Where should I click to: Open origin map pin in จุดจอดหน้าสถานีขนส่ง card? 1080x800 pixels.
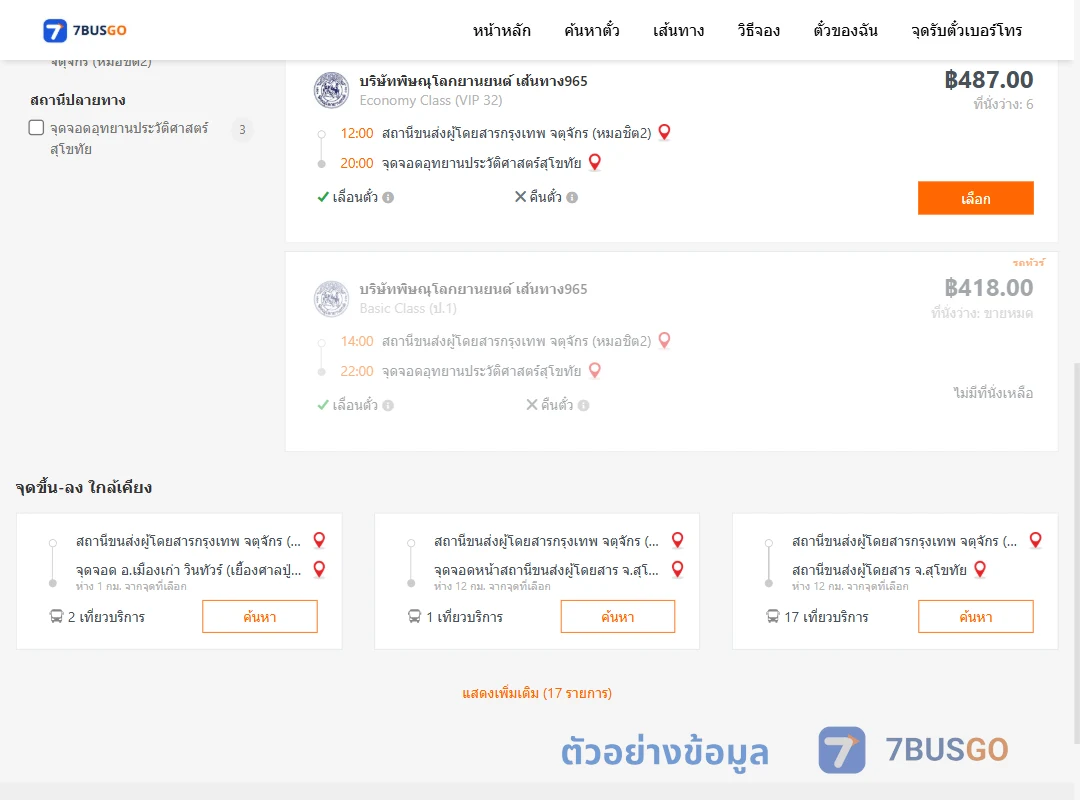(678, 540)
